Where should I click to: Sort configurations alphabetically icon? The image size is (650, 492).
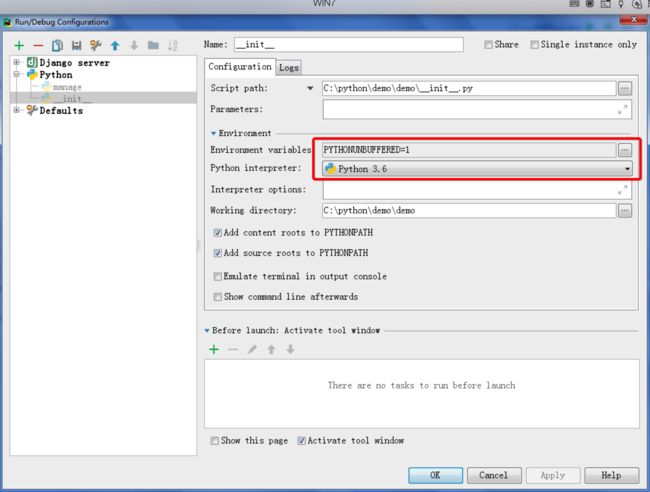(x=172, y=46)
